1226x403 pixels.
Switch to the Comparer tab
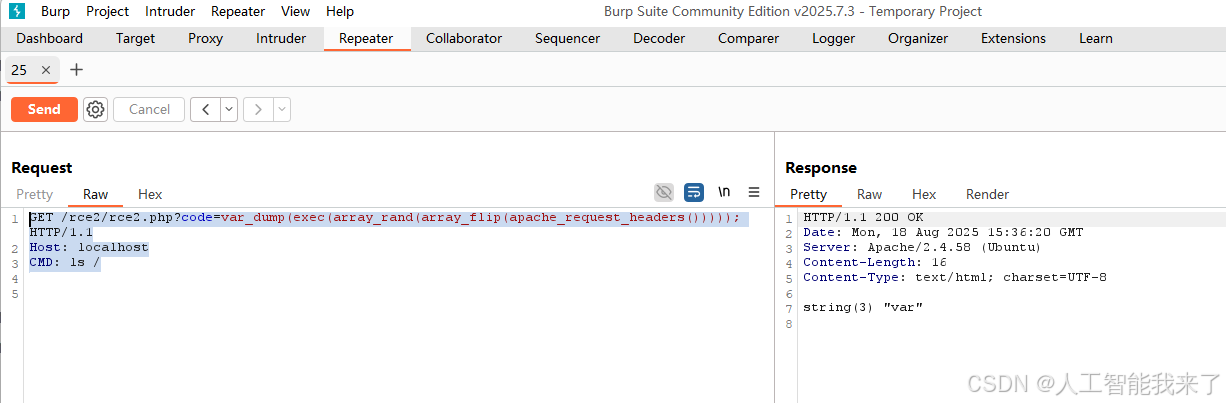[x=748, y=39]
